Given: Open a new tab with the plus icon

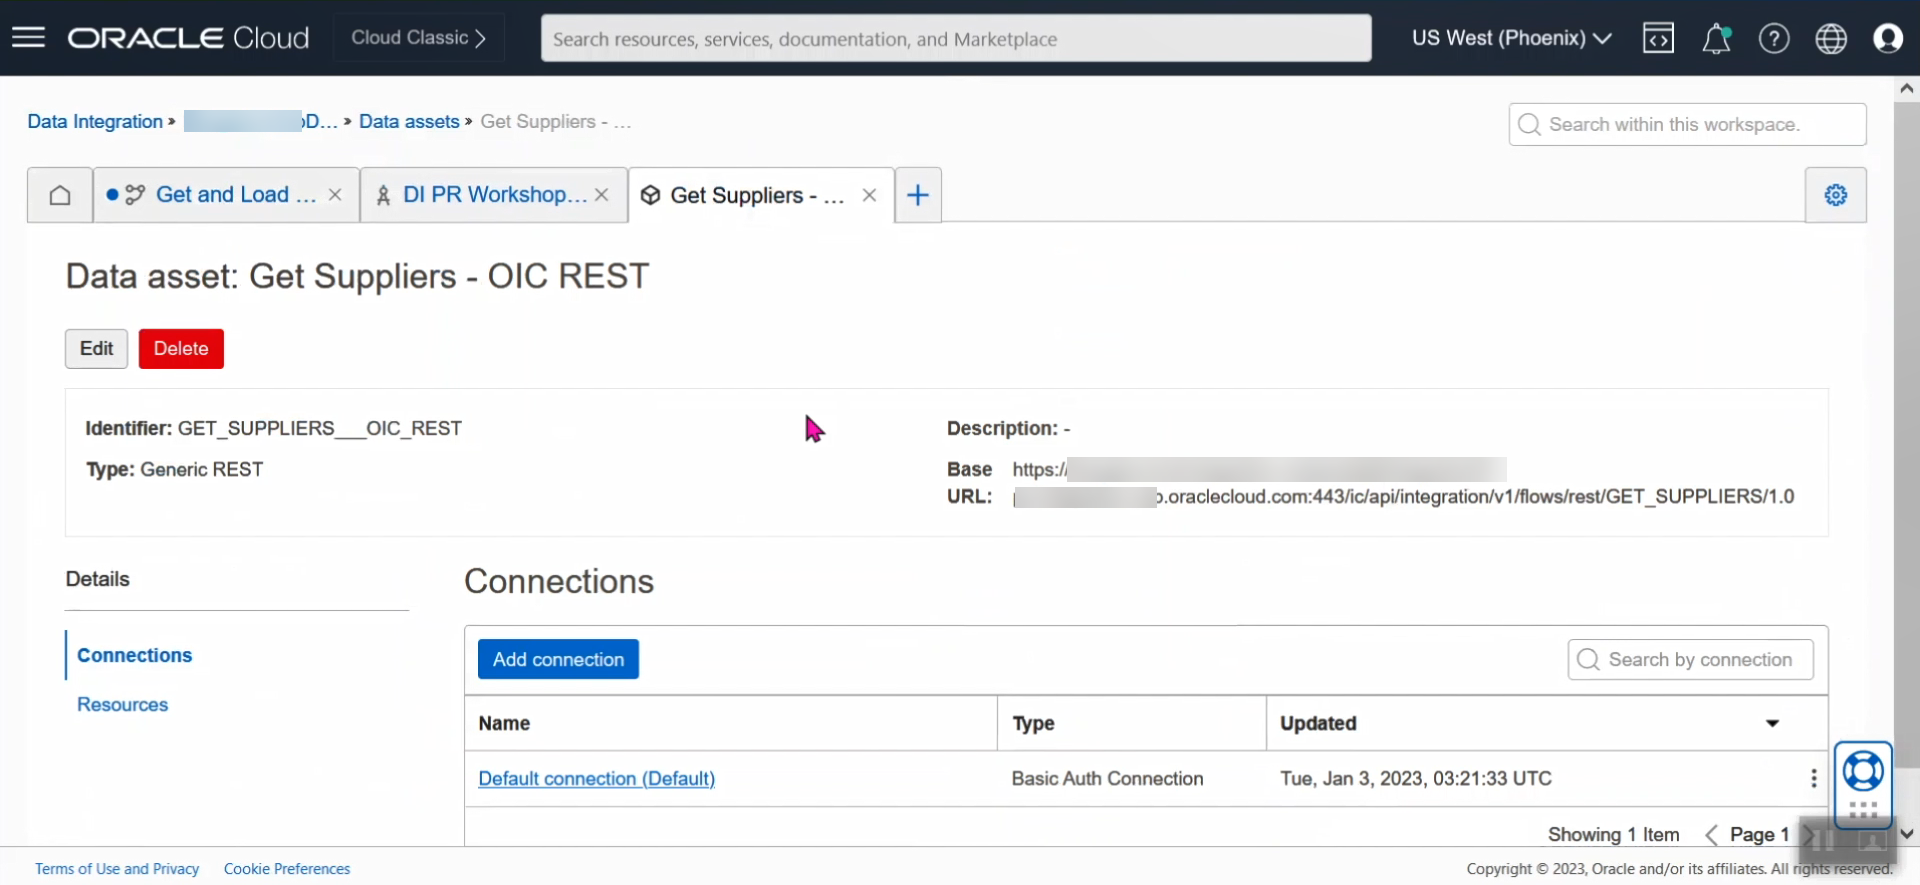Looking at the screenshot, I should pyautogui.click(x=918, y=195).
